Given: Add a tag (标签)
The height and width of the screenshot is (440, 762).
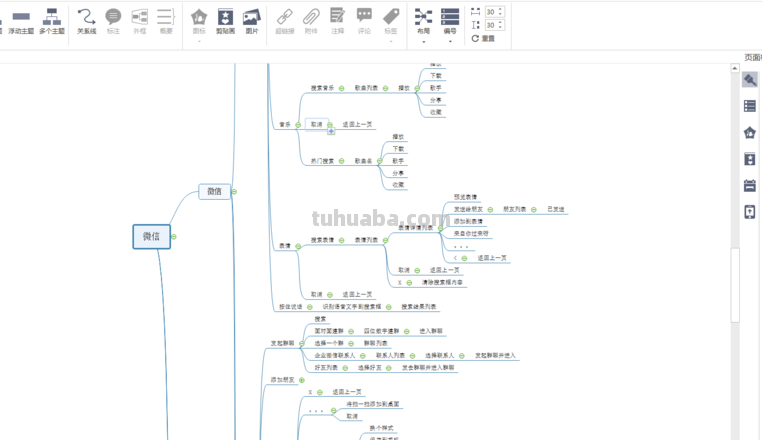Looking at the screenshot, I should tap(391, 22).
